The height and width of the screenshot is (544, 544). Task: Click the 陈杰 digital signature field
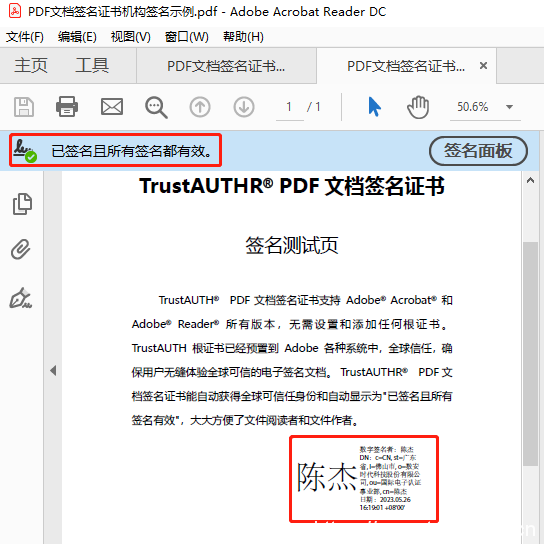(x=364, y=479)
